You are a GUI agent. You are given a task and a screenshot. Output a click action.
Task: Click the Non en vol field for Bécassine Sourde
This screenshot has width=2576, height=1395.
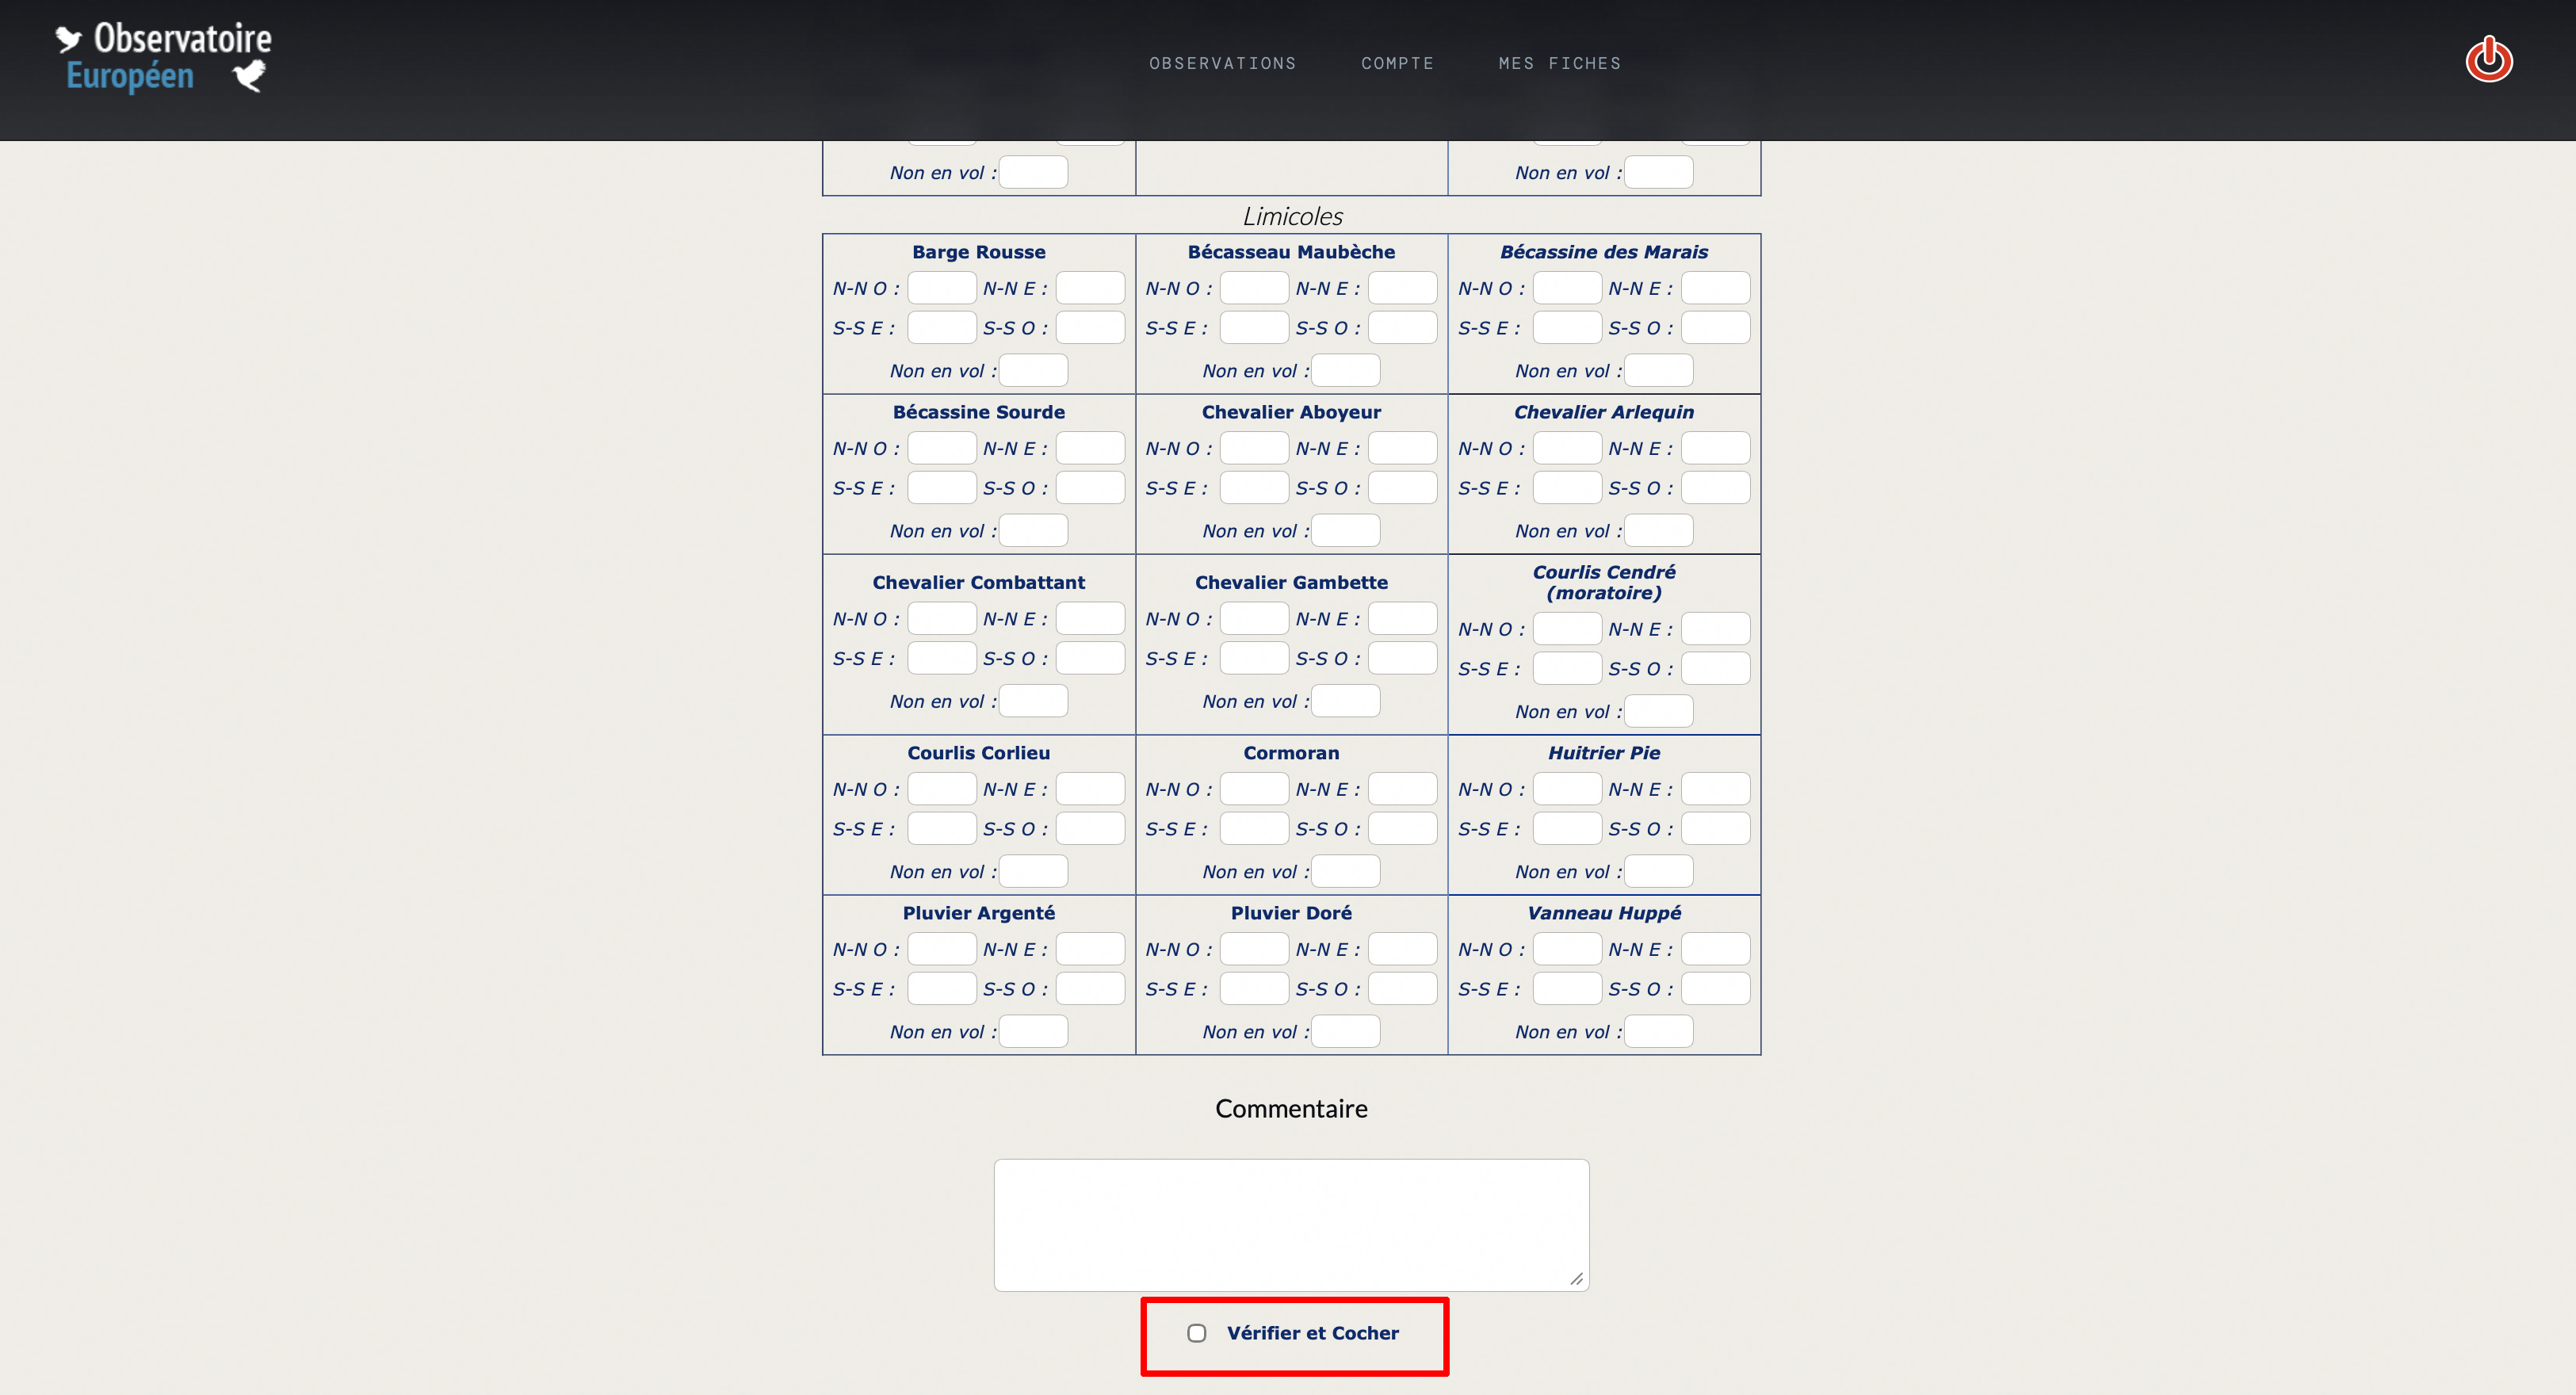point(1033,530)
